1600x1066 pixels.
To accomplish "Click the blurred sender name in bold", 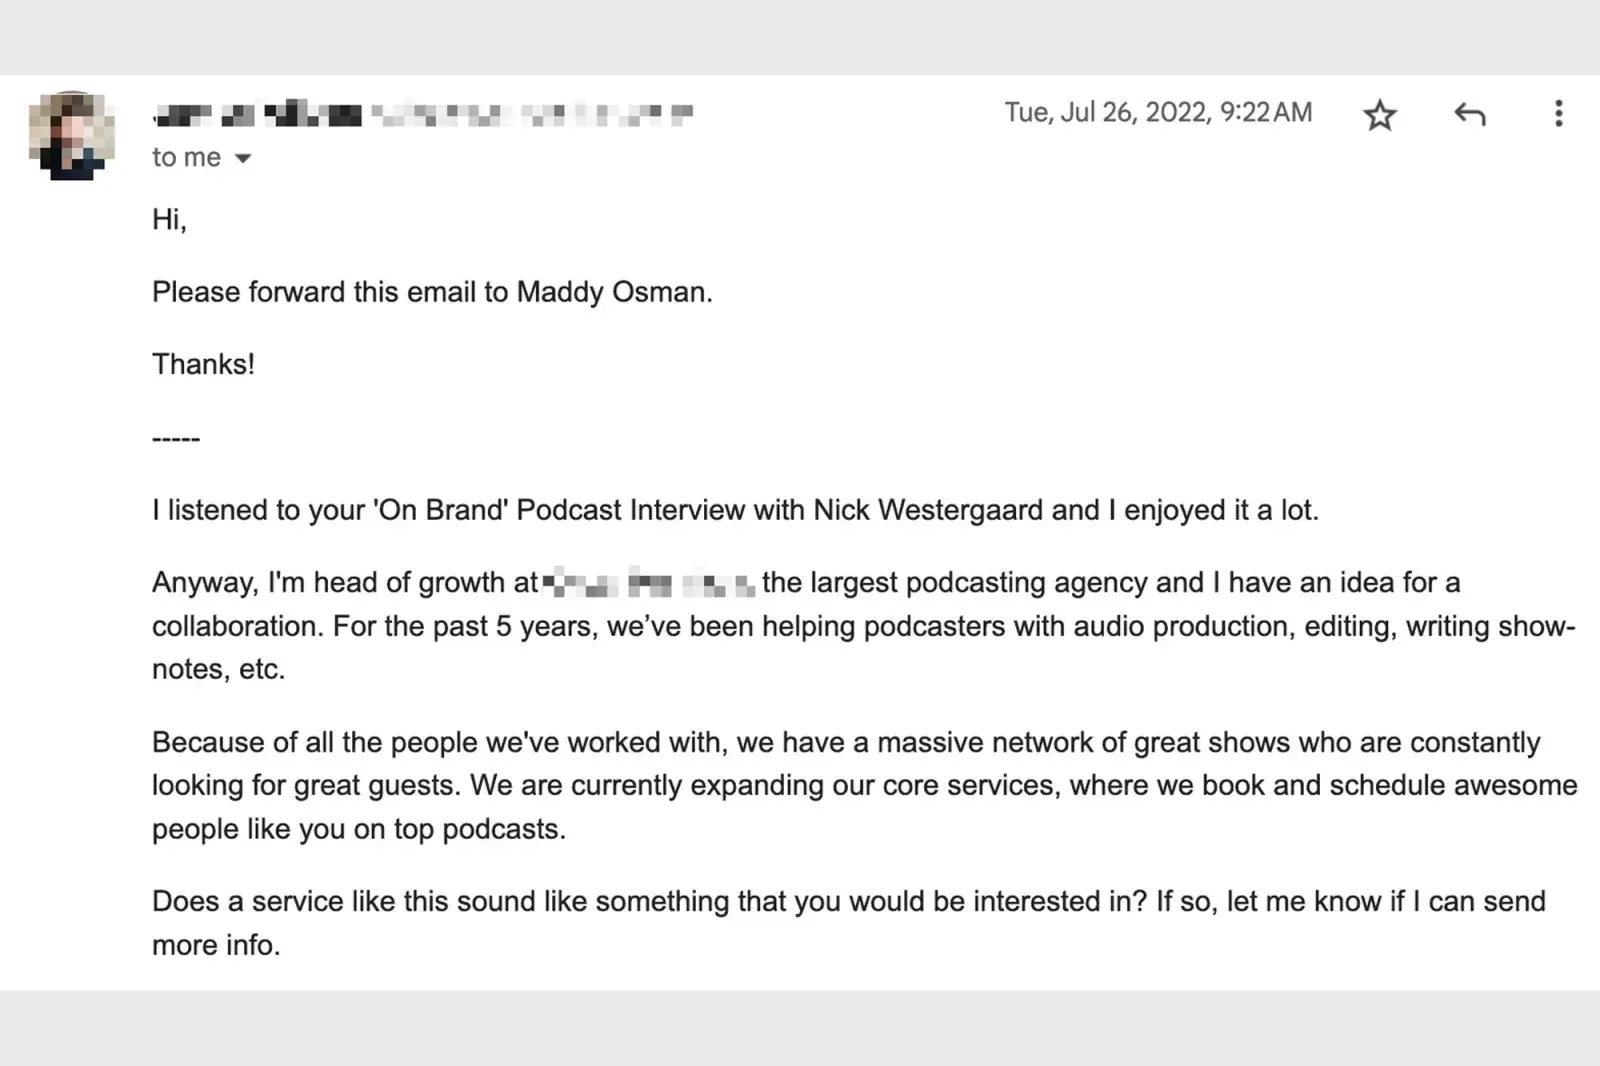I will coord(257,115).
